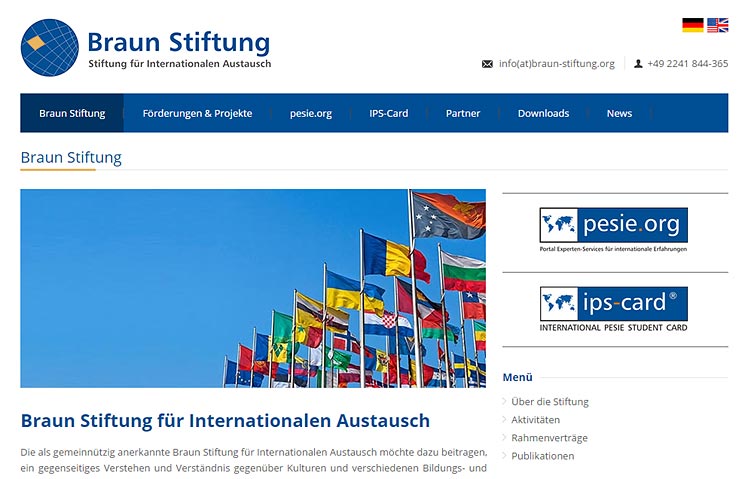Click the chevron beside Publikationen
748x479 pixels.
click(x=504, y=455)
